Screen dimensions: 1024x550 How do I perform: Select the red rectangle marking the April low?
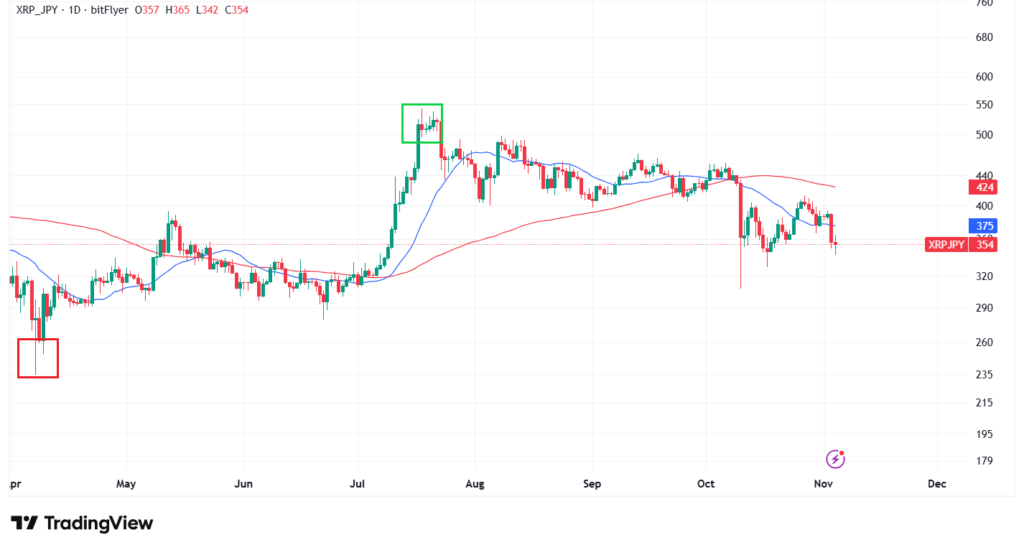[x=38, y=358]
